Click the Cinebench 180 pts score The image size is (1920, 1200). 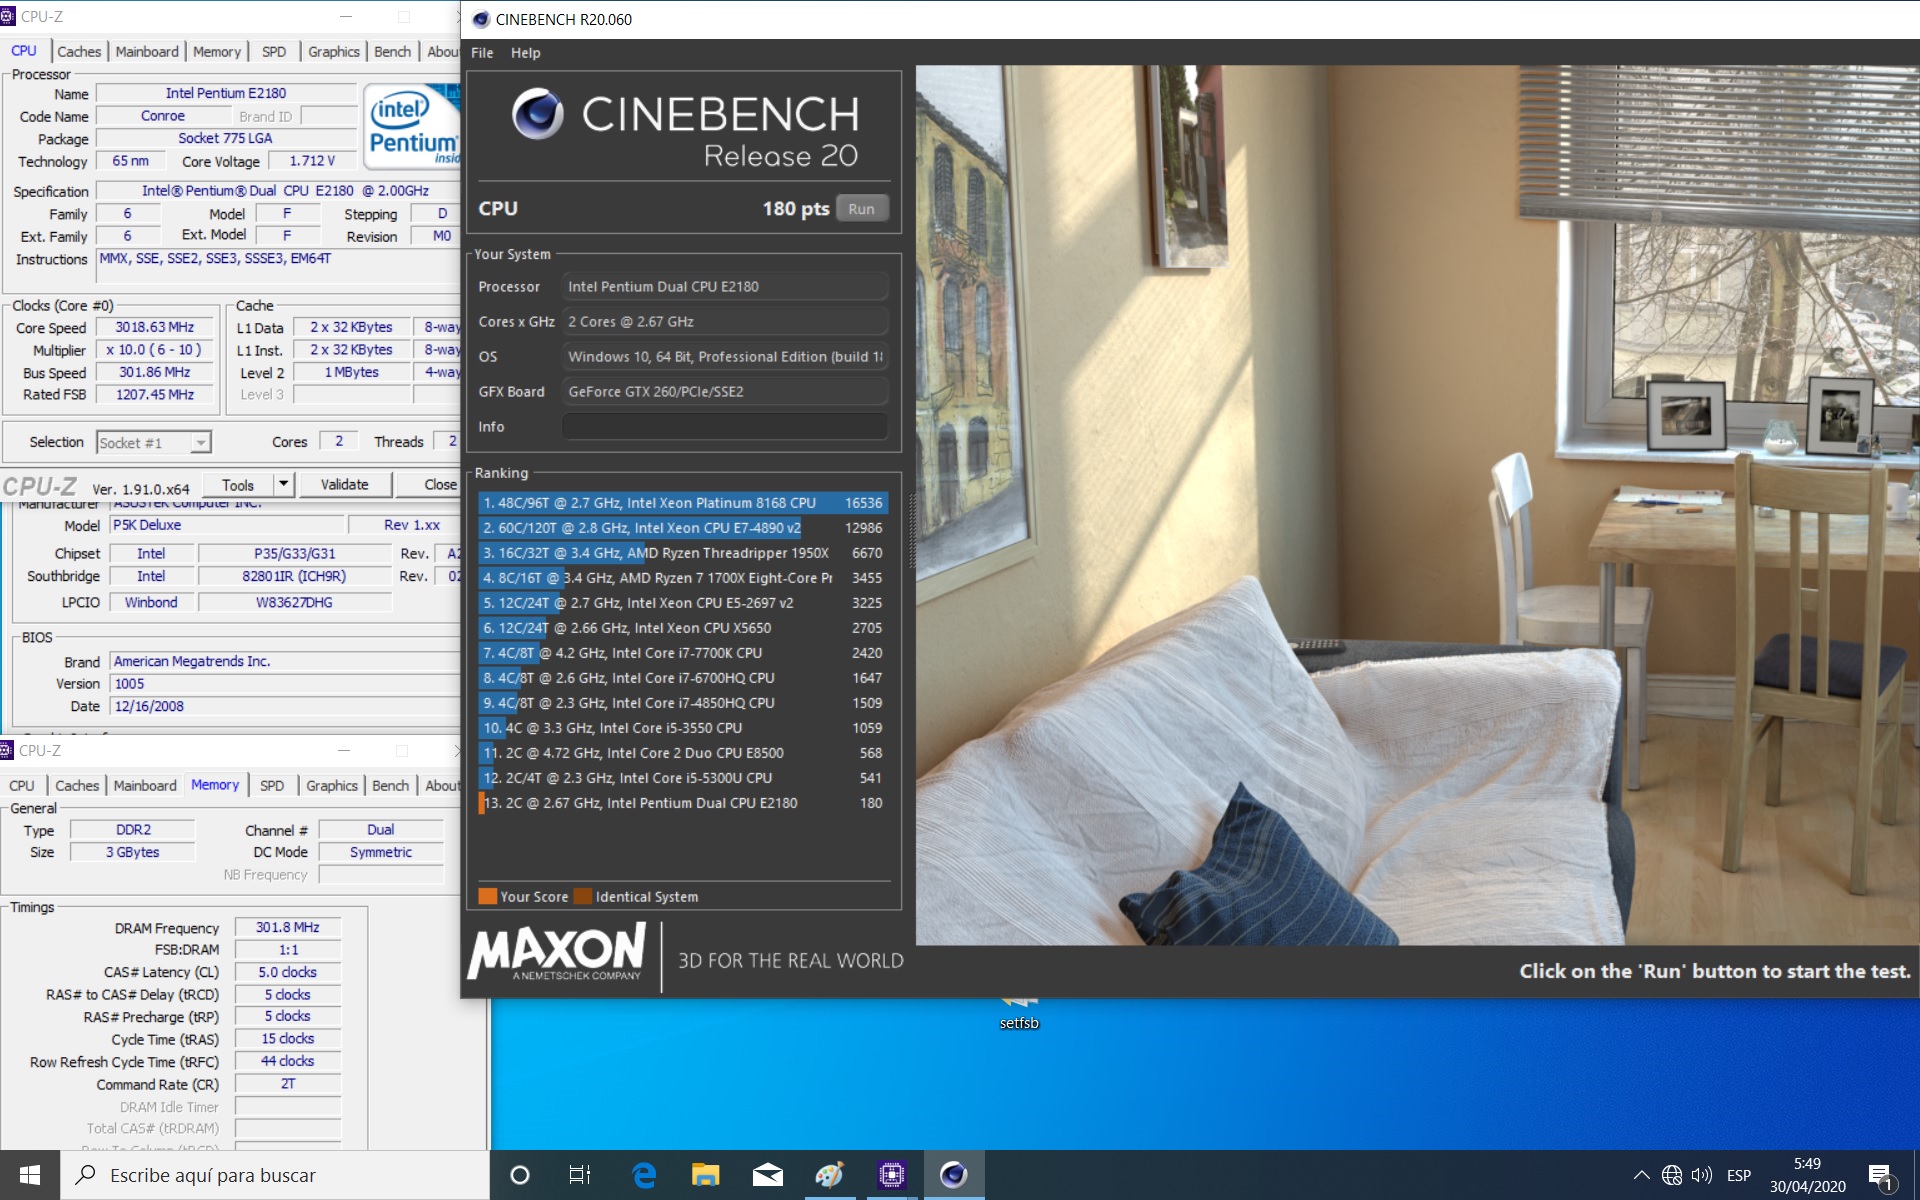pos(796,209)
